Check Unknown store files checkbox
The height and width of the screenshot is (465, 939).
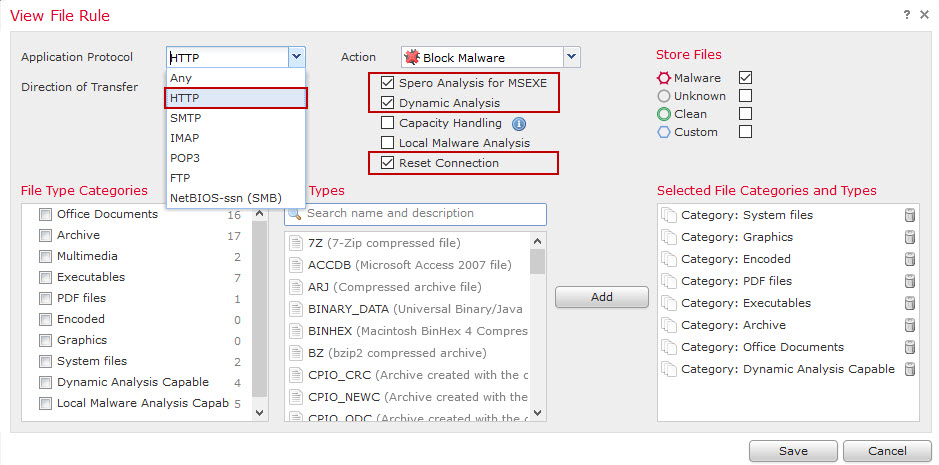[x=746, y=96]
